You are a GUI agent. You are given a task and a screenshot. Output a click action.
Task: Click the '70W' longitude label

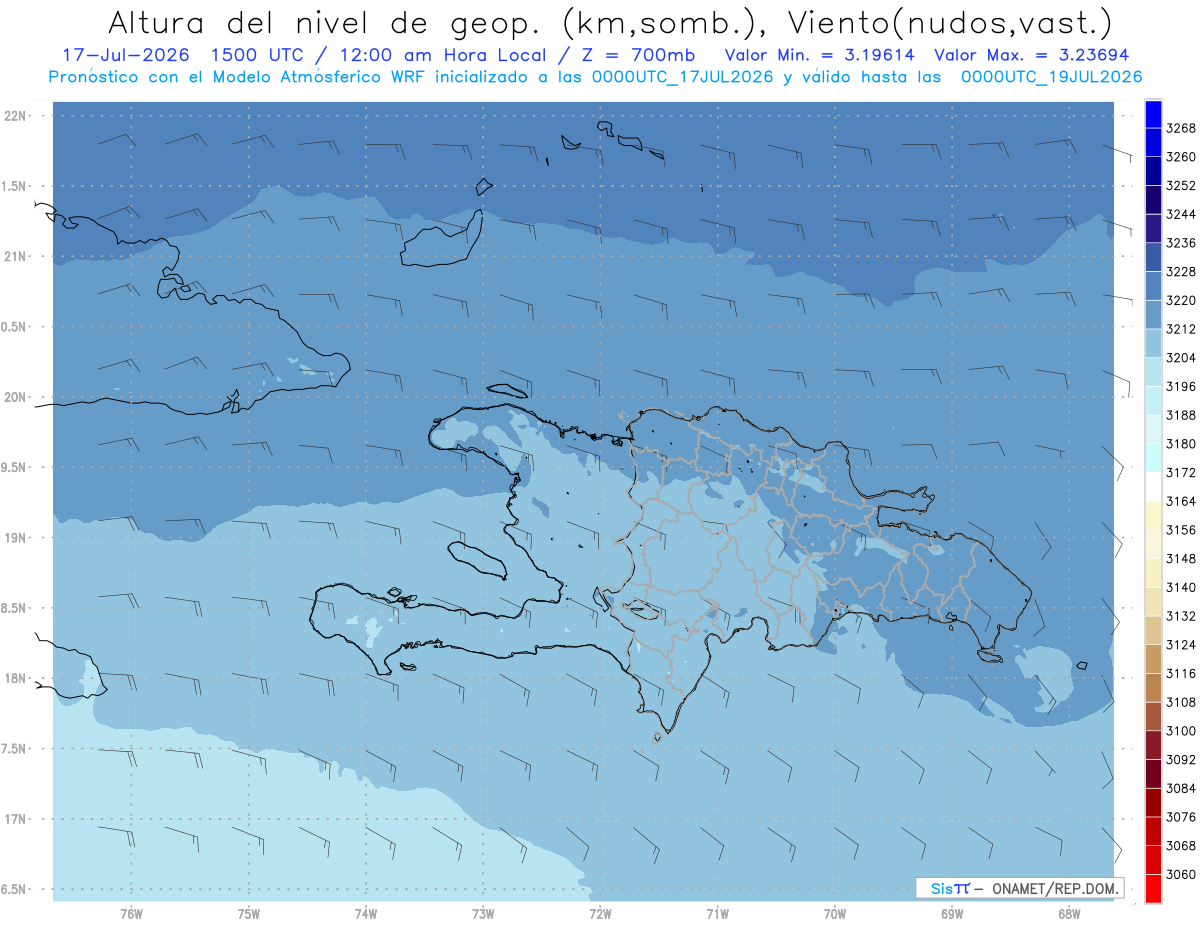pyautogui.click(x=835, y=914)
